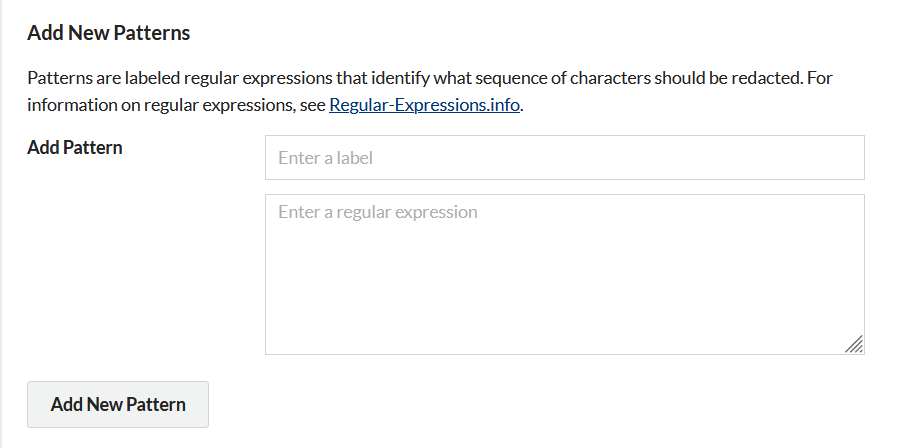Click the bold 'Add Pattern' label text

click(75, 147)
